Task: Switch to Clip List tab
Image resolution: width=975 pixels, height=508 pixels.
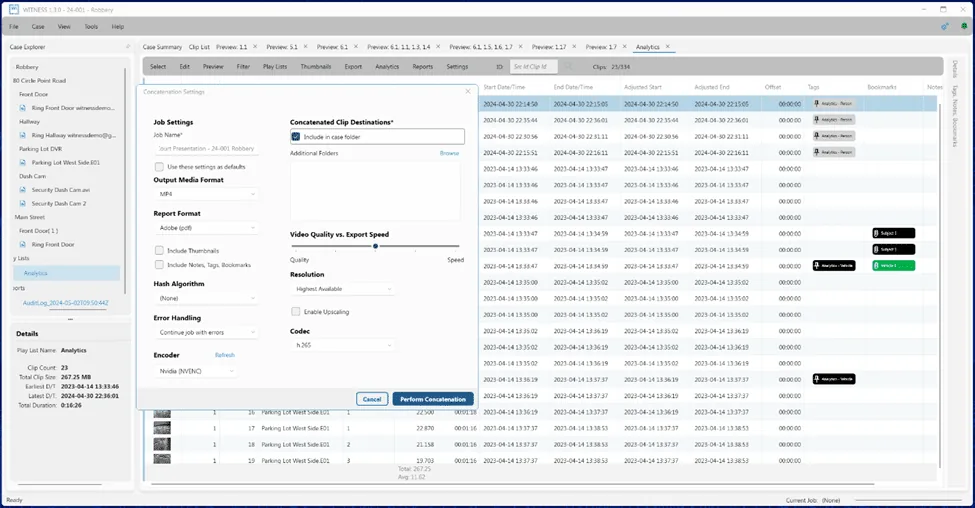Action: [199, 47]
